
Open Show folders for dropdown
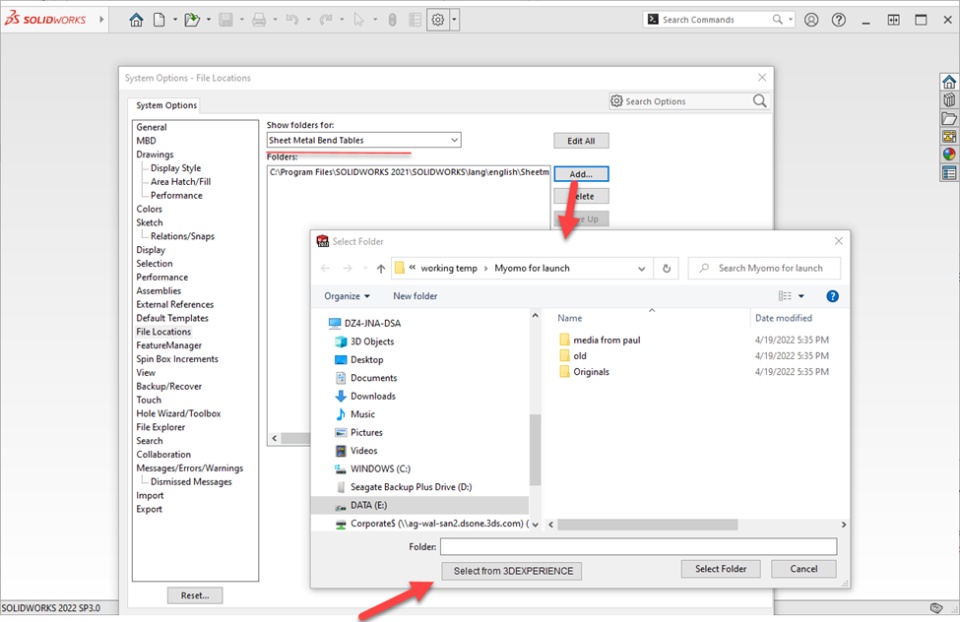click(x=364, y=140)
